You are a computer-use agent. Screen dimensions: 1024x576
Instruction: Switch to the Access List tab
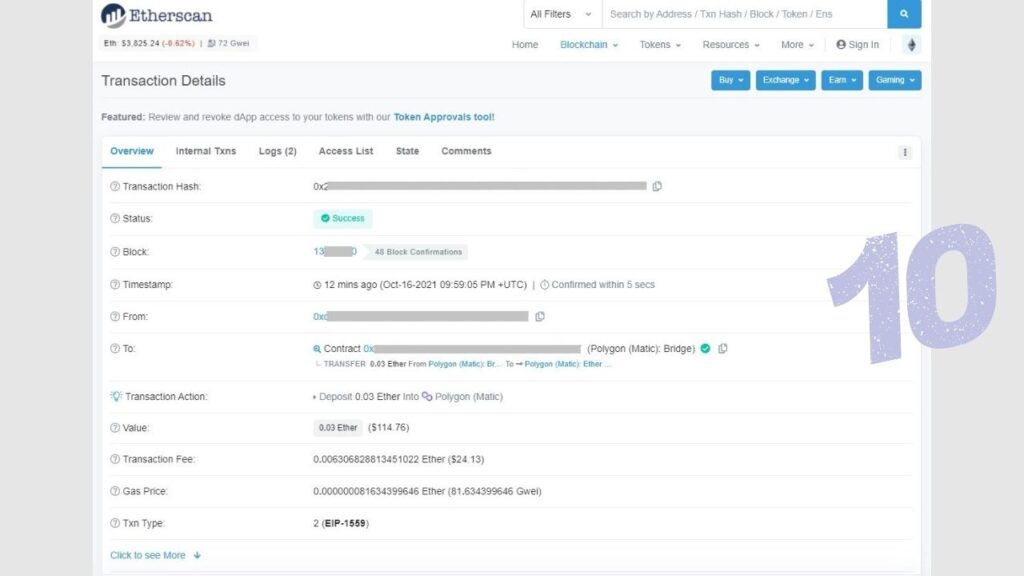pyautogui.click(x=345, y=152)
